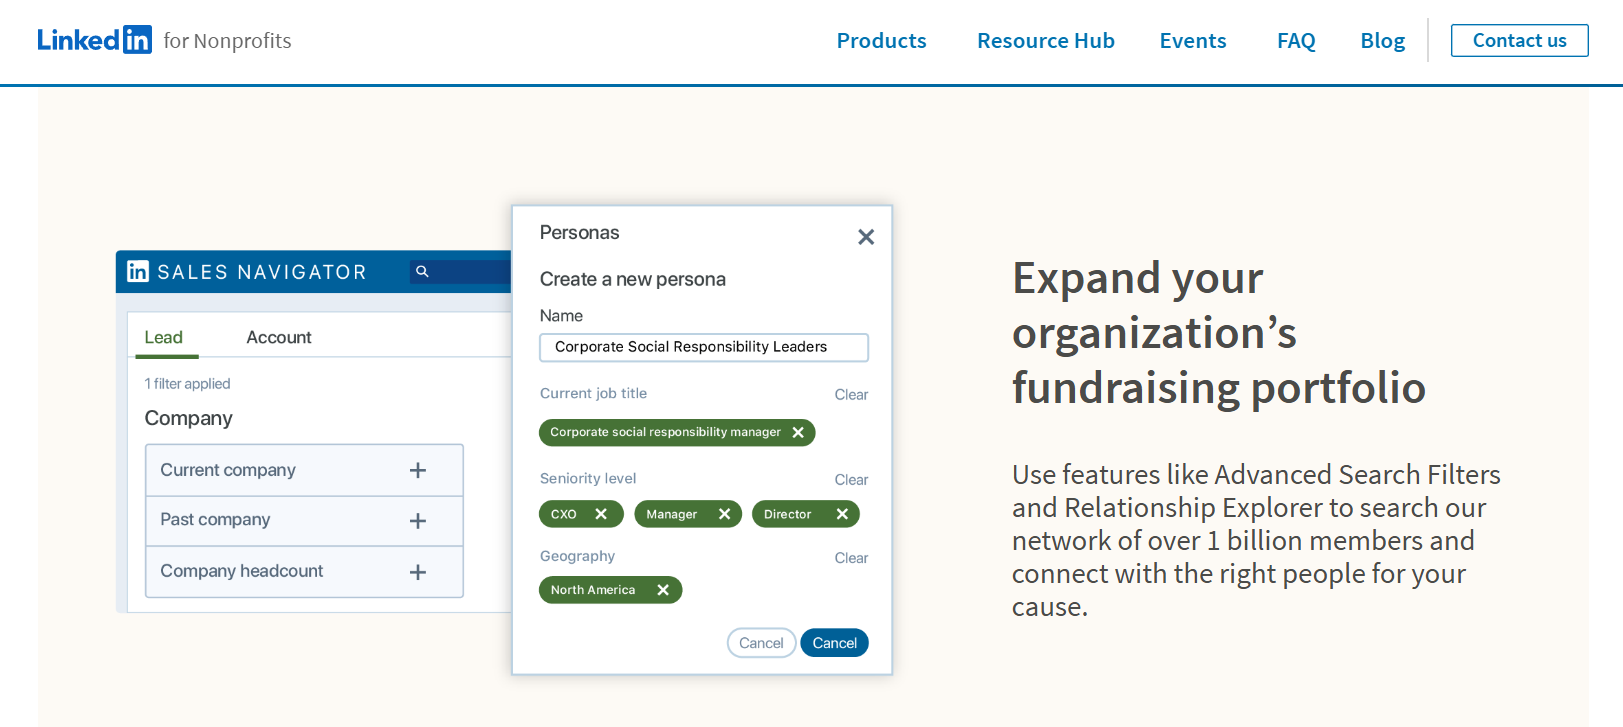Click the 'Create a new persona' heading
Viewport: 1623px width, 727px height.
tap(632, 279)
